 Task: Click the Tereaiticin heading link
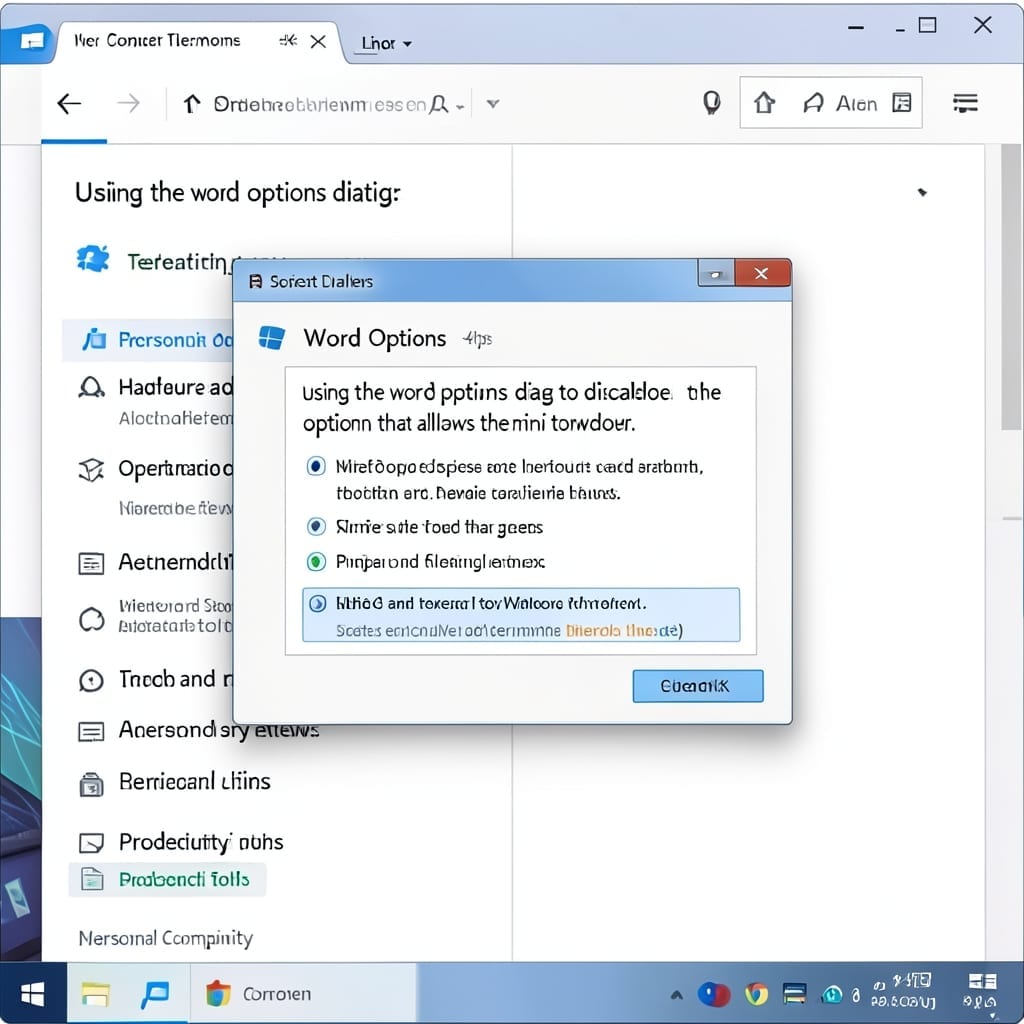[180, 262]
